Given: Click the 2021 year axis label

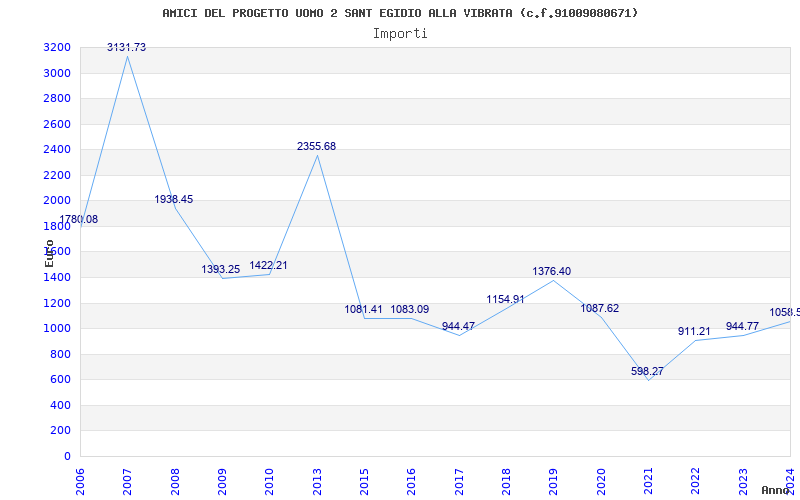Looking at the screenshot, I should [648, 482].
